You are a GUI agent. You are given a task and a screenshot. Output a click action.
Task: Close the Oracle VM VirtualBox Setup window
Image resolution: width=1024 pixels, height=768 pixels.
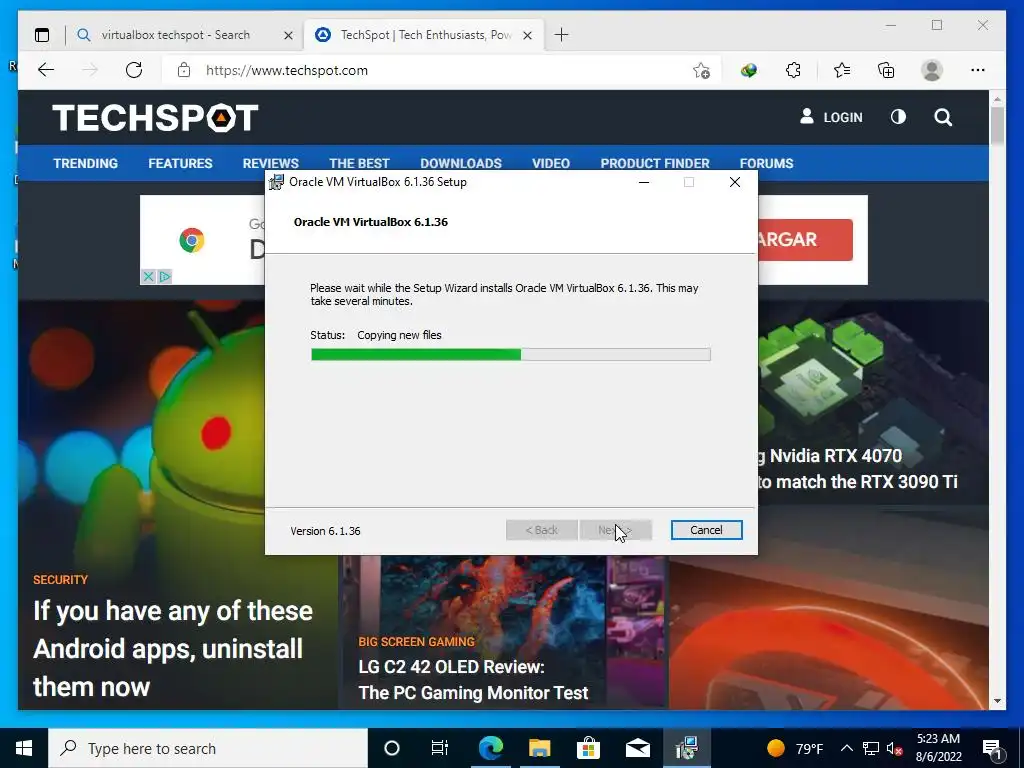[x=735, y=182]
